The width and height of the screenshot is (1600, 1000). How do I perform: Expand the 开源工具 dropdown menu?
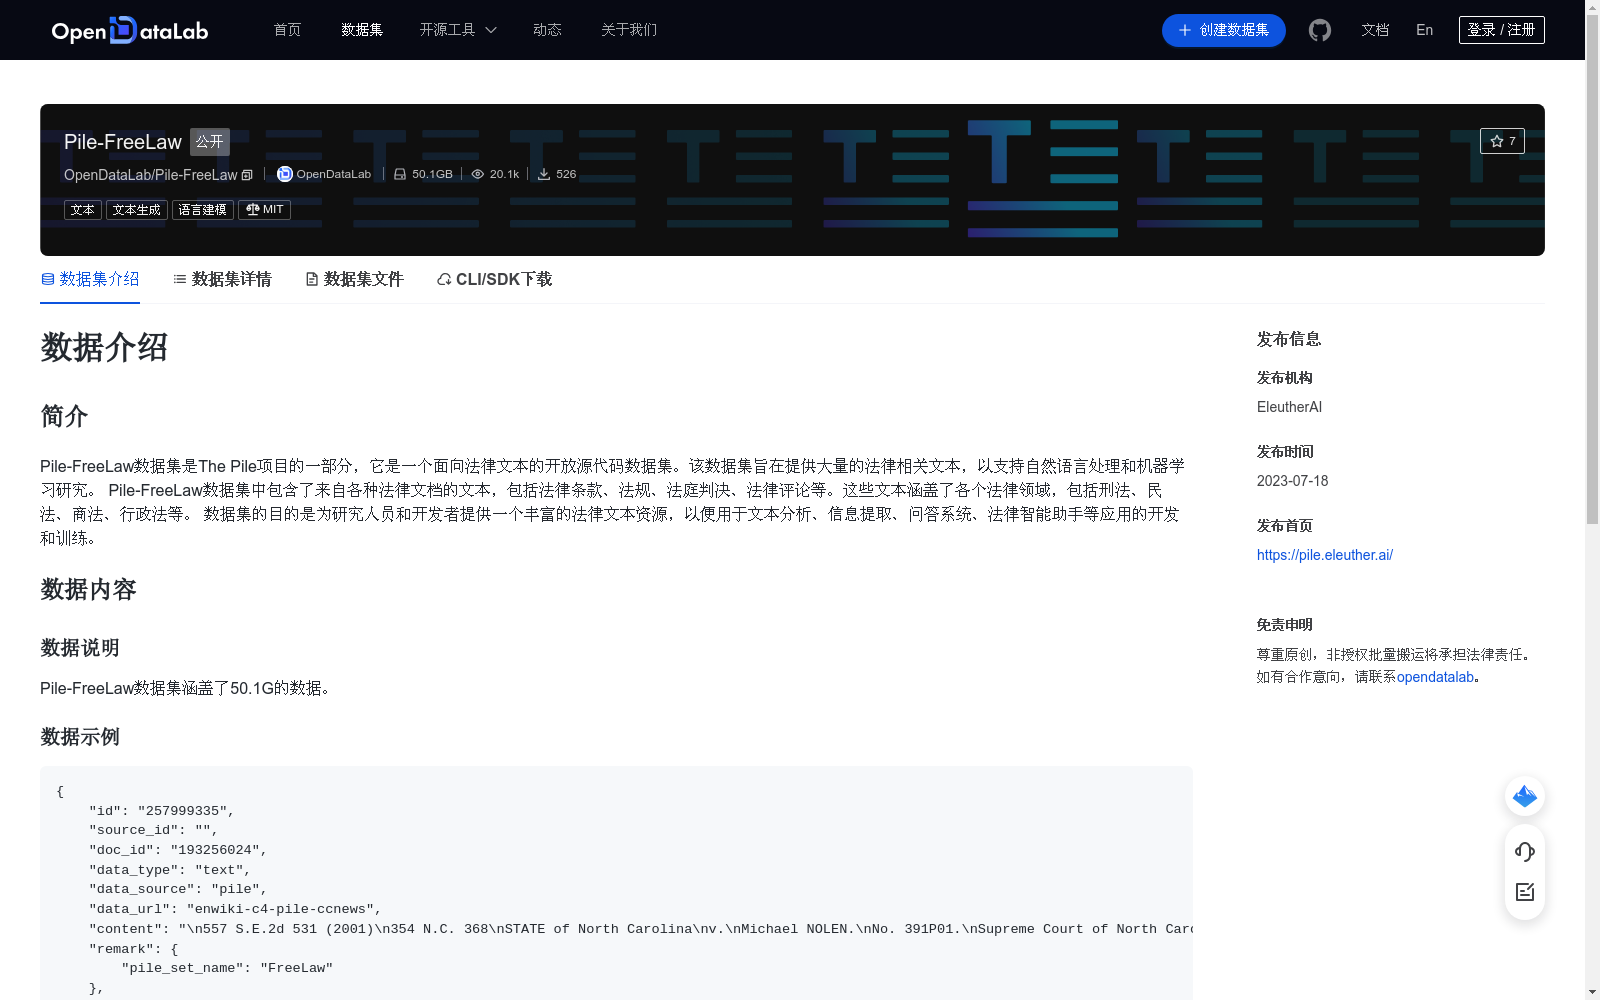click(x=458, y=30)
